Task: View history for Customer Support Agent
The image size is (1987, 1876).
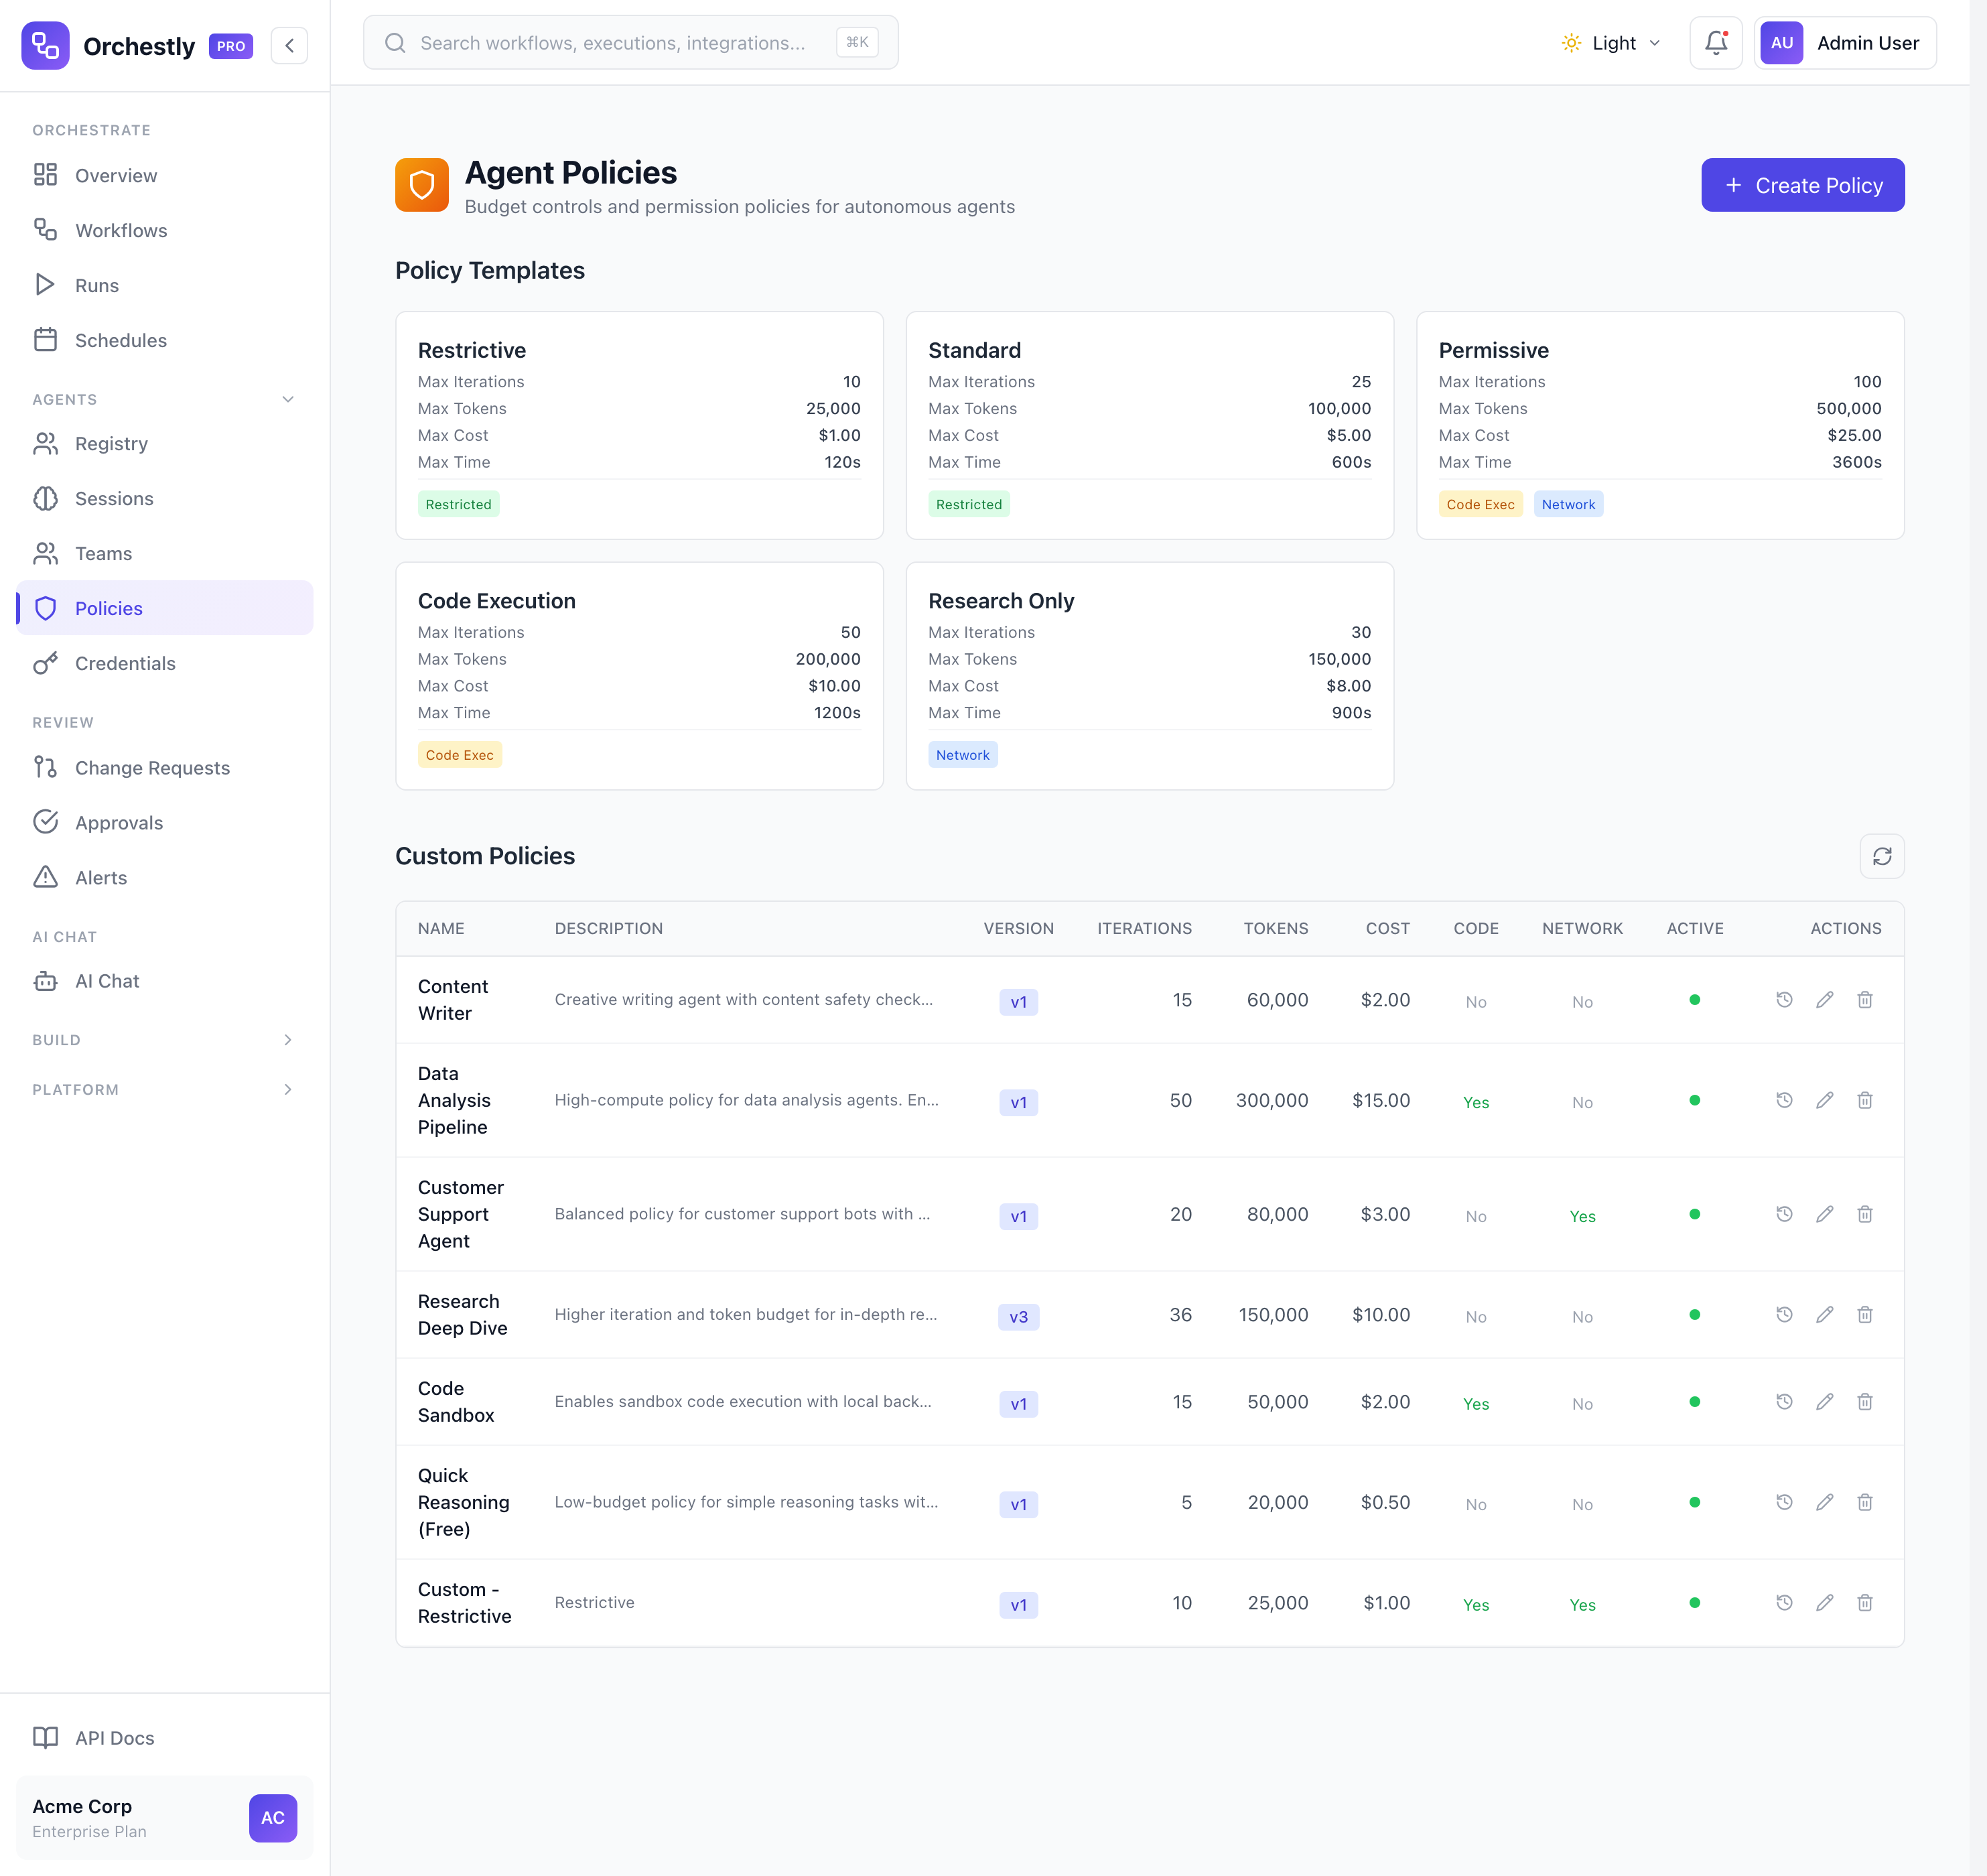Action: (x=1784, y=1214)
